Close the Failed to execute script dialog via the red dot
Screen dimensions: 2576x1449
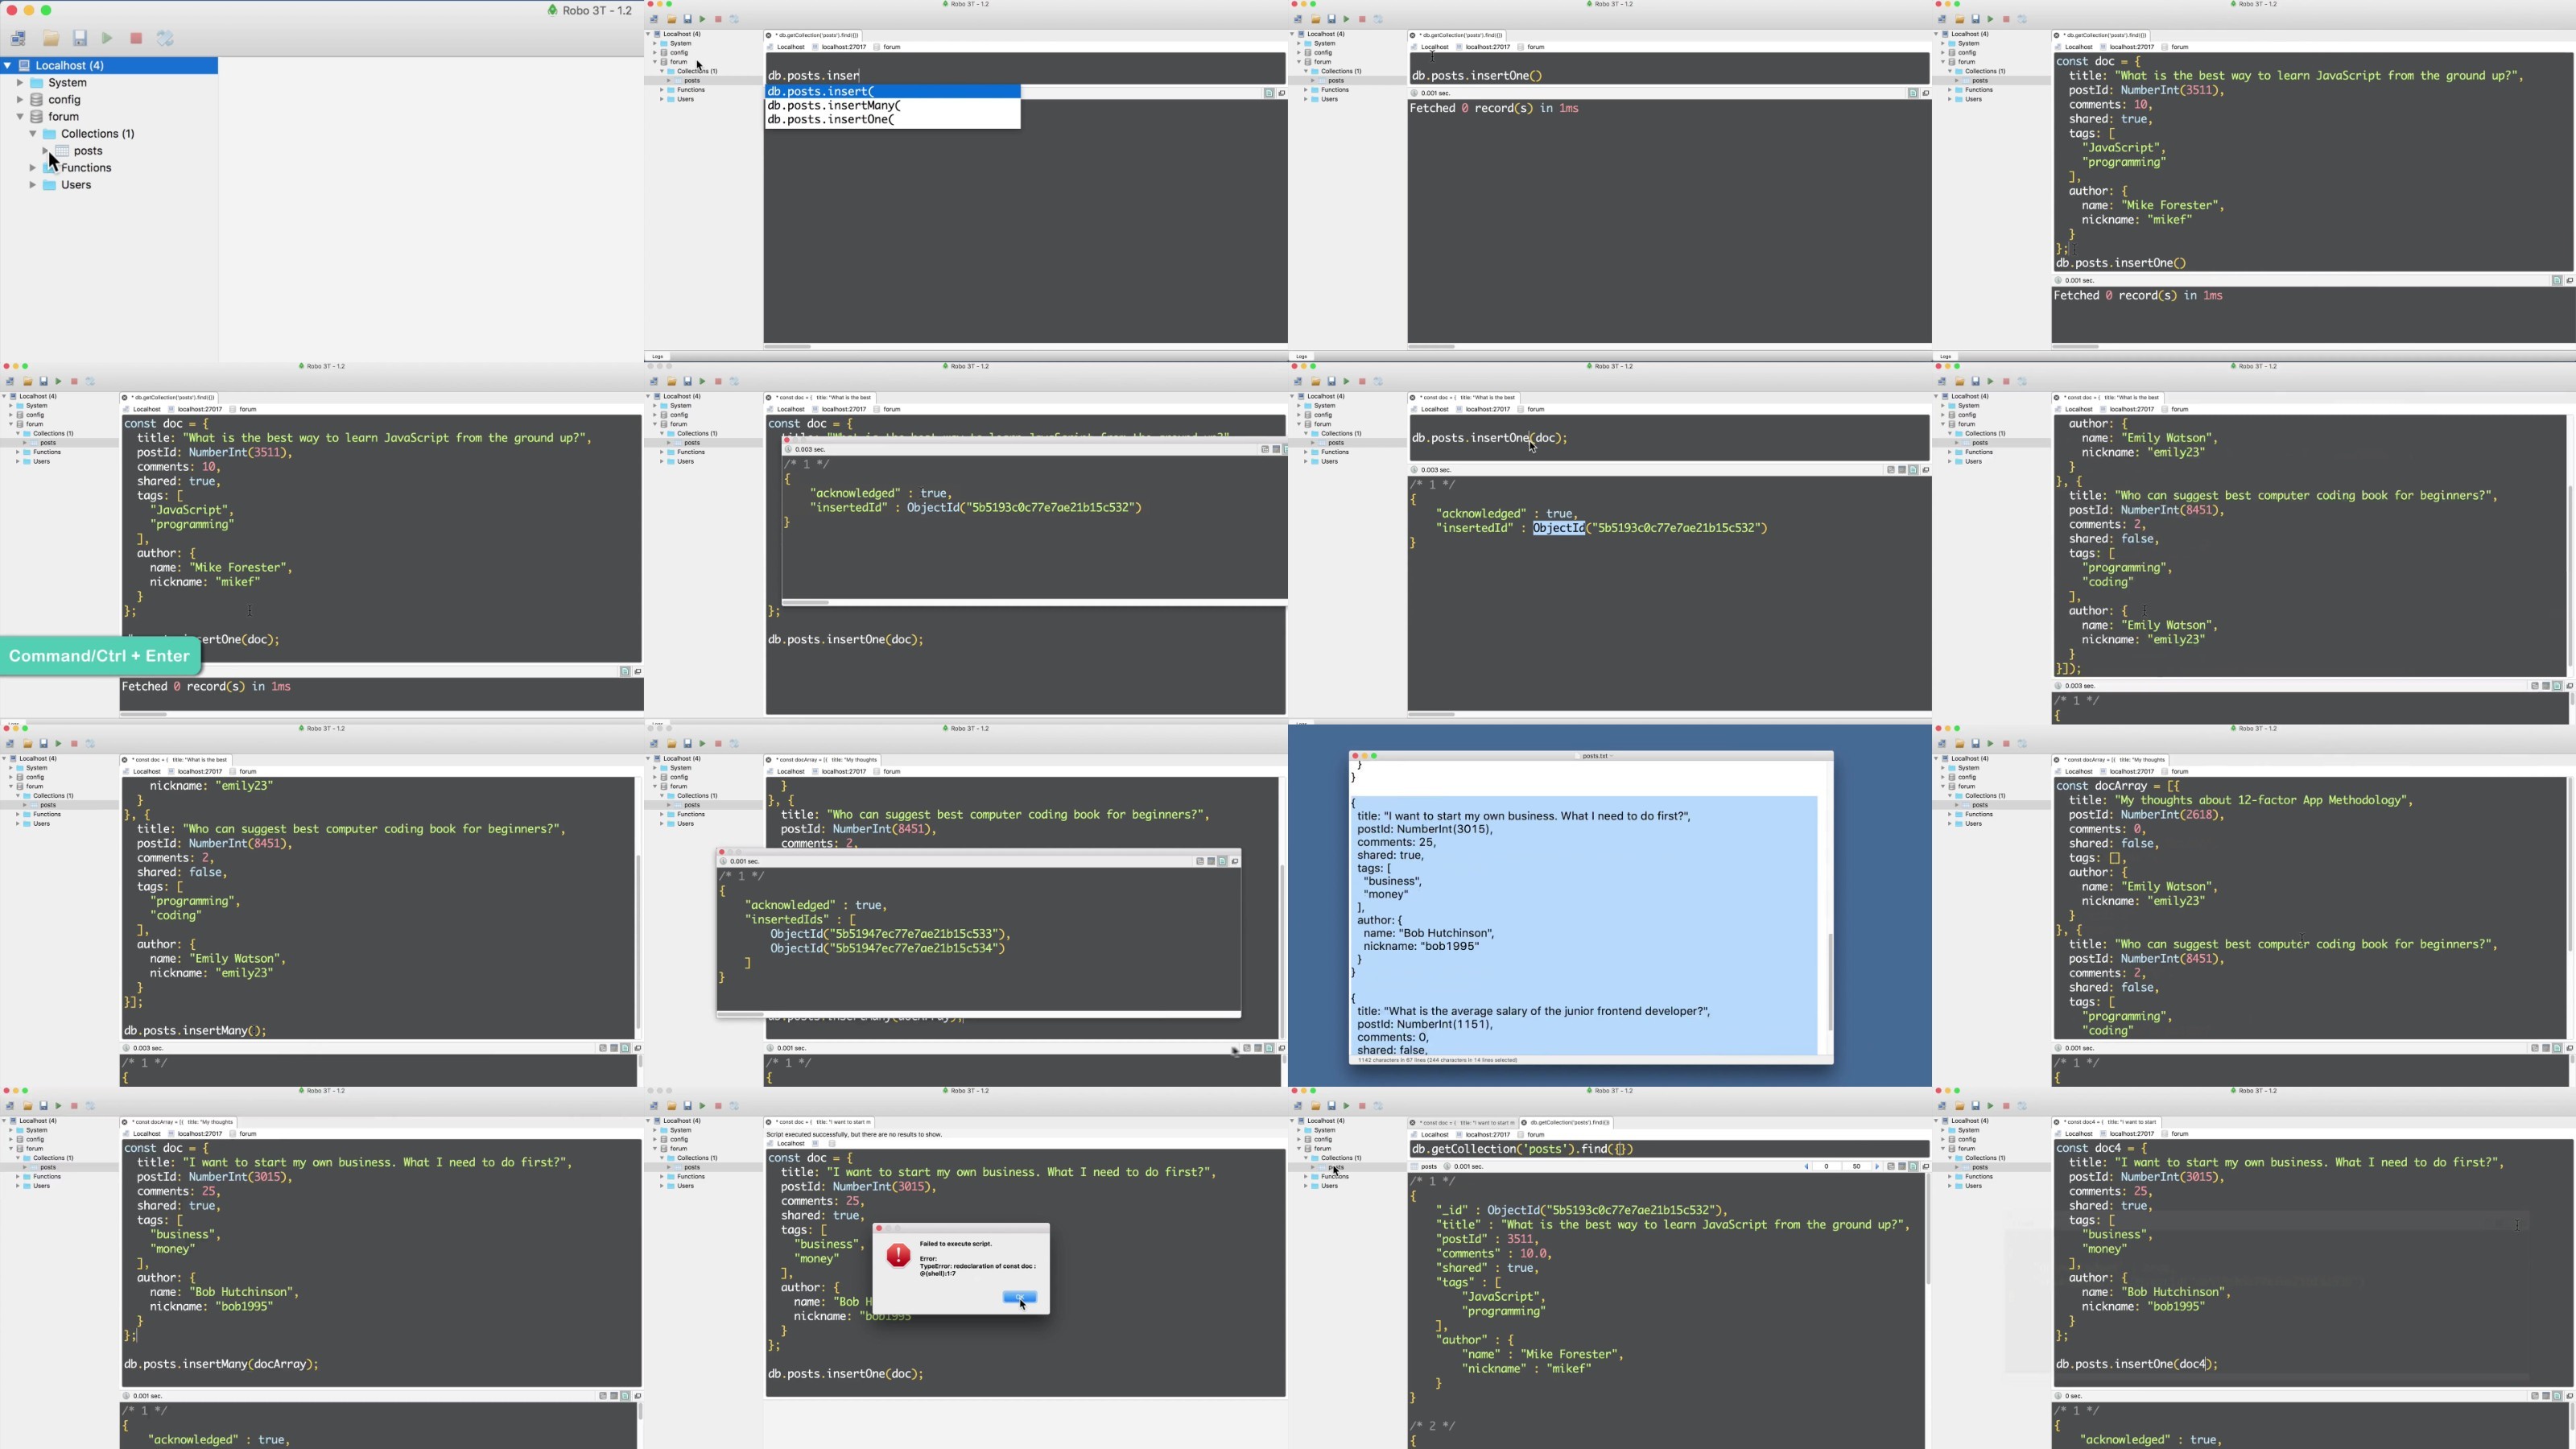(x=879, y=1228)
